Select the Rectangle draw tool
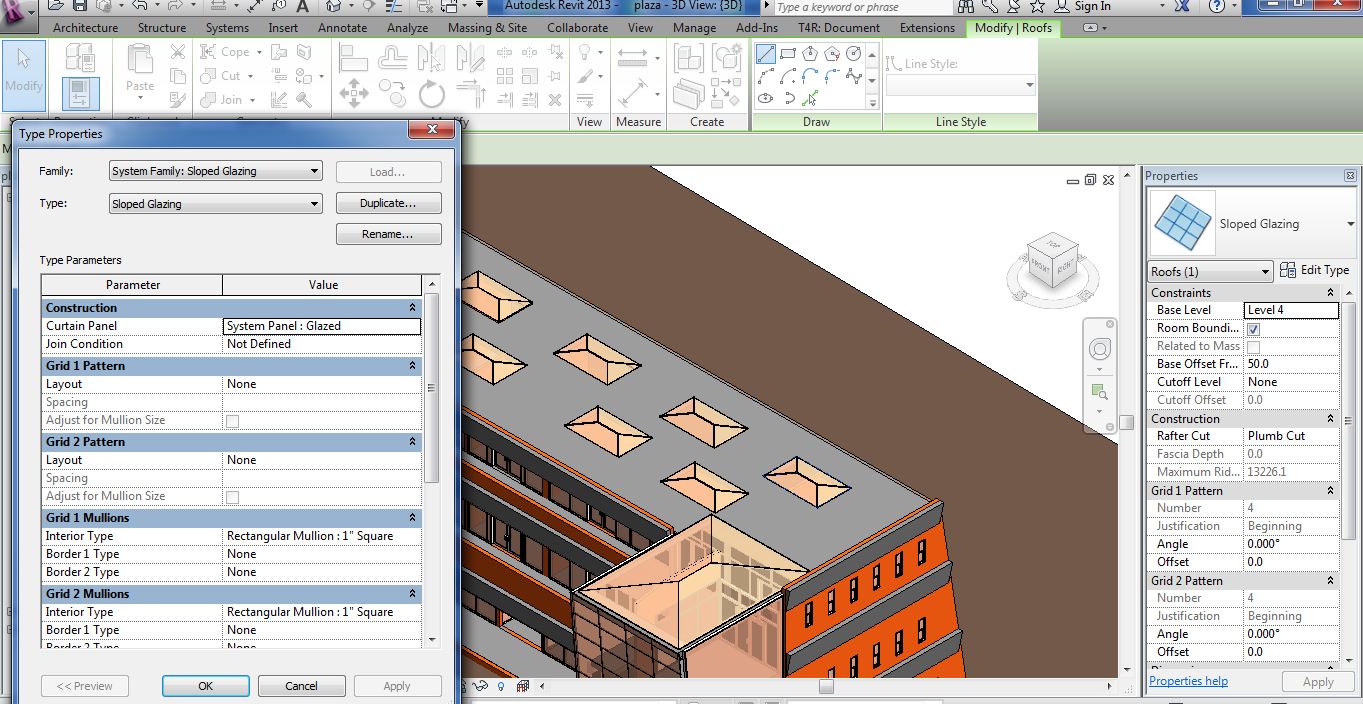Screen dimensions: 1363x704 tap(787, 54)
